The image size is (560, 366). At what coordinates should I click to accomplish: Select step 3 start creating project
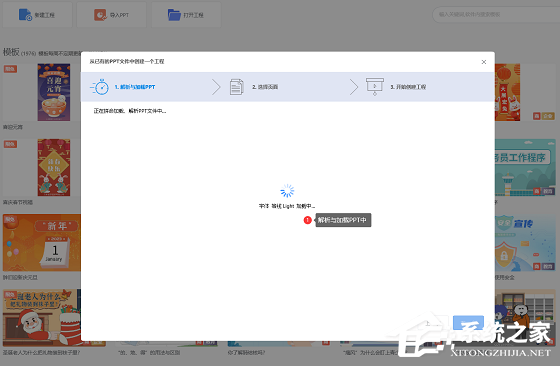408,87
